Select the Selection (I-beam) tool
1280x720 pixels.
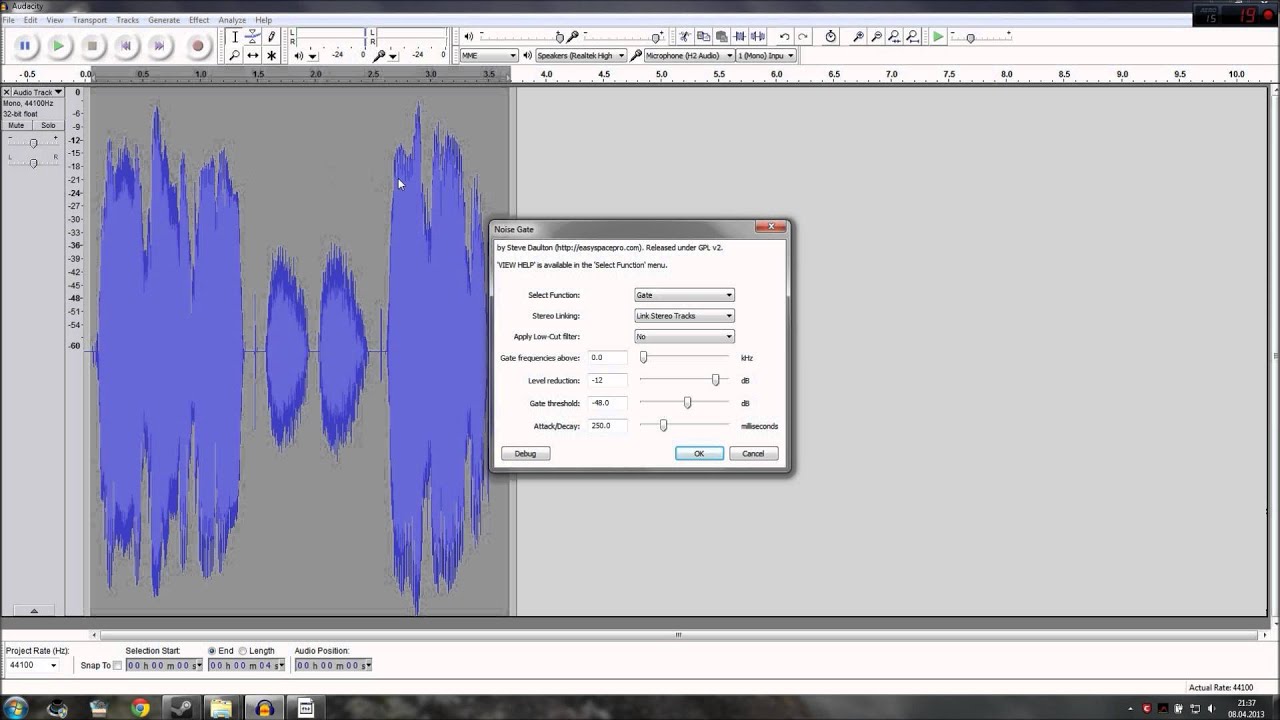pyautogui.click(x=234, y=37)
